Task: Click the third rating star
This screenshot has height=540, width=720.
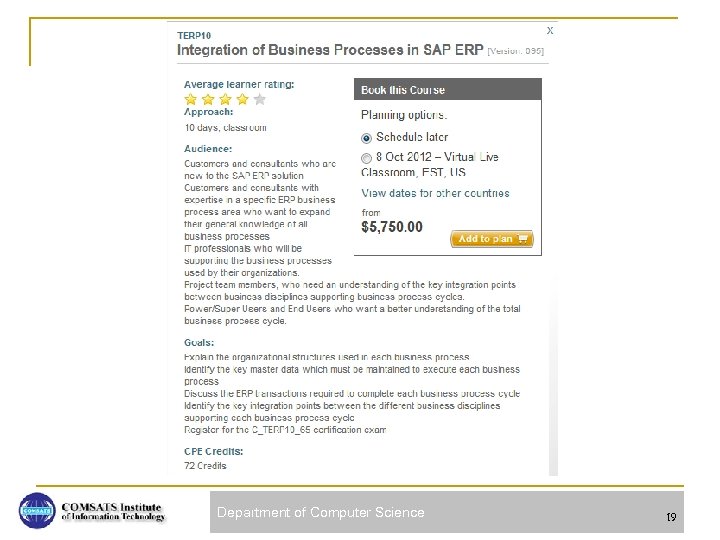Action: point(225,99)
